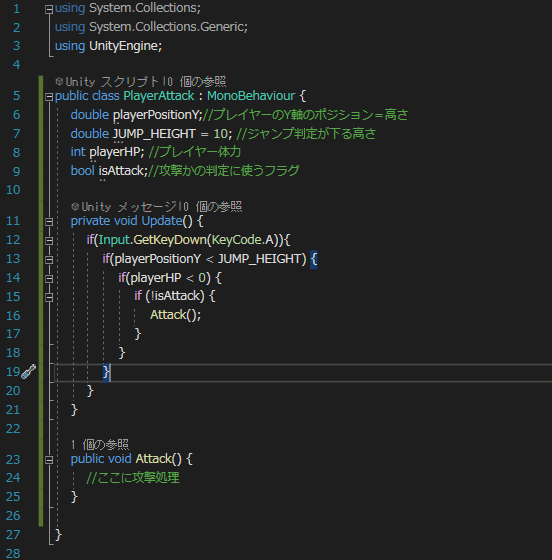Viewport: 552px width, 560px height.
Task: Collapse the PlayerAttack class on line 5
Action: pos(49,97)
